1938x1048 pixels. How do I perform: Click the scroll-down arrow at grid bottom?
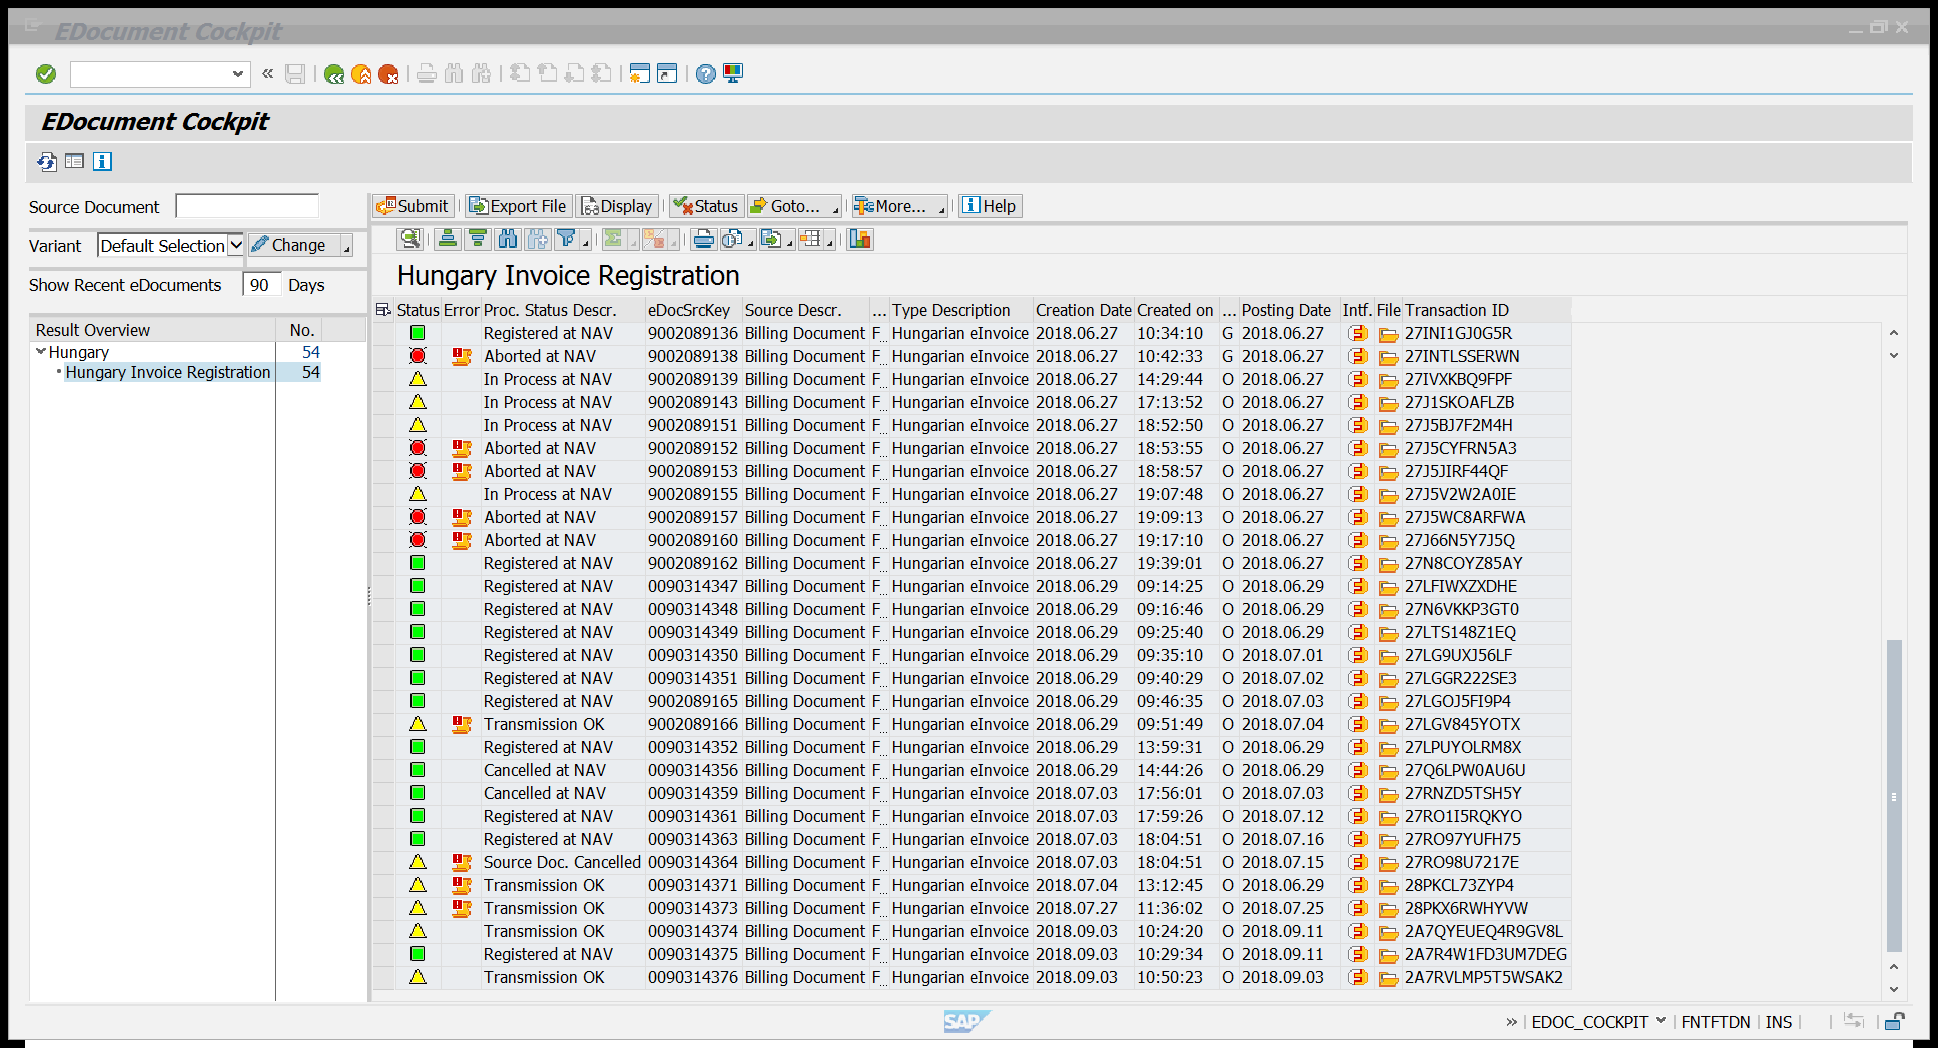[x=1894, y=989]
